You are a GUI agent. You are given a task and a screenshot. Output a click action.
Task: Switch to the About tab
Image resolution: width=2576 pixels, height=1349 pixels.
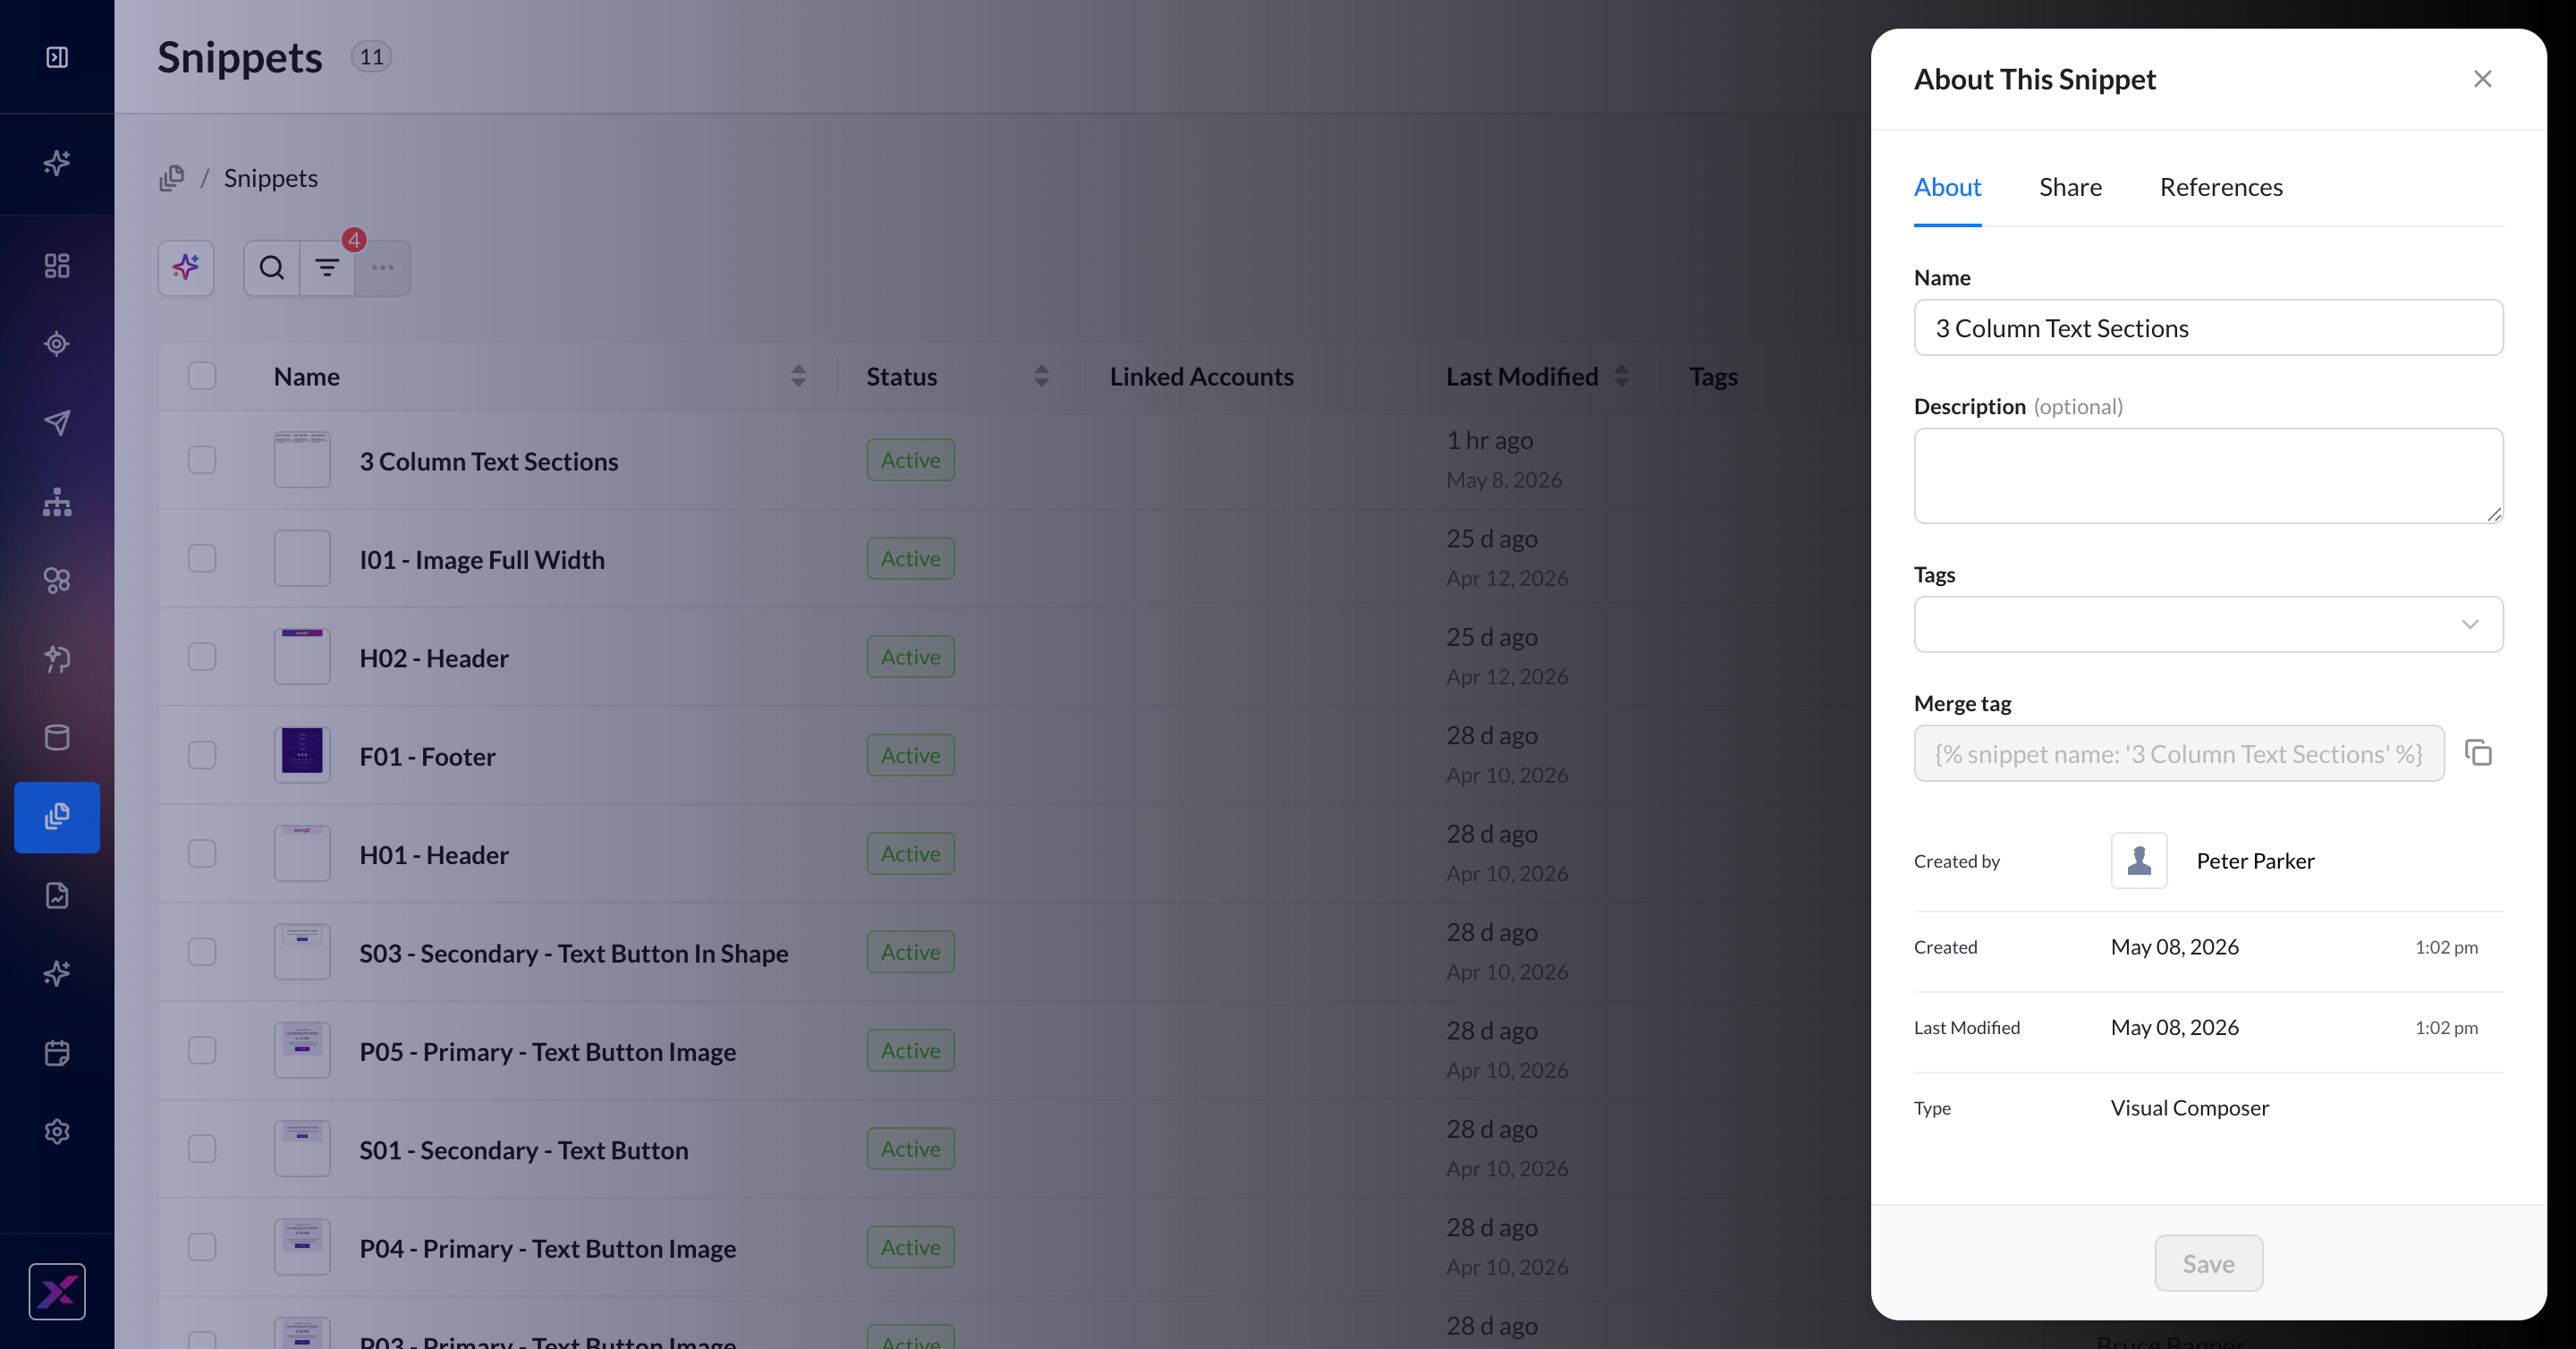pyautogui.click(x=1947, y=187)
